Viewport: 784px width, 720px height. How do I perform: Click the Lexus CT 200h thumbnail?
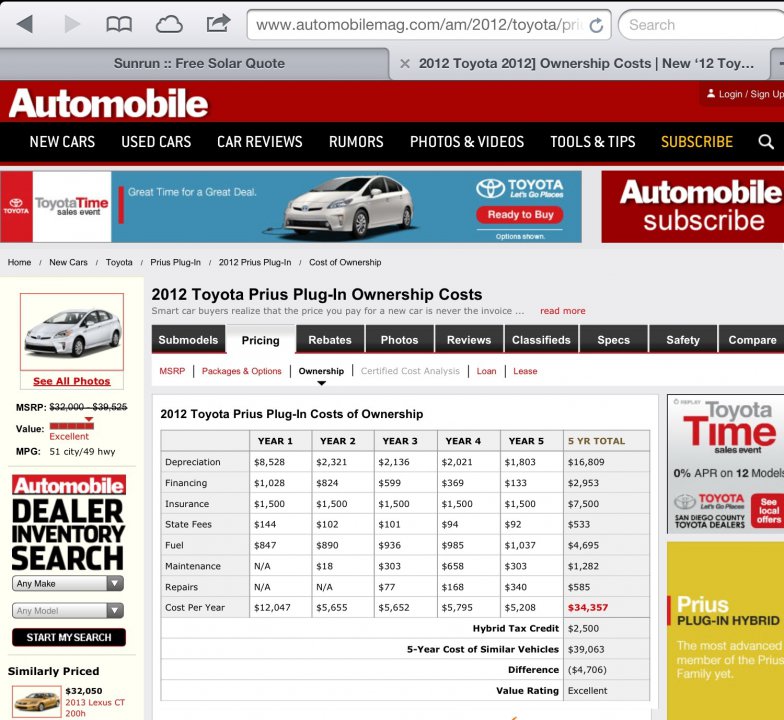(x=36, y=702)
